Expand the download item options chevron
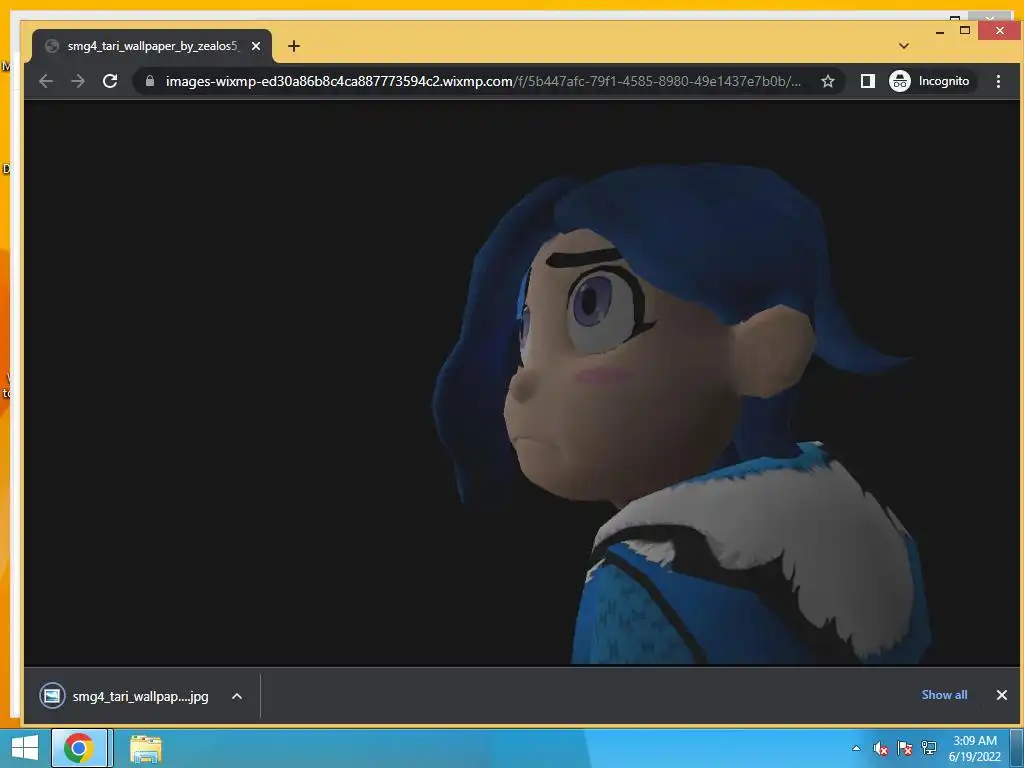Image resolution: width=1024 pixels, height=768 pixels. 237,696
